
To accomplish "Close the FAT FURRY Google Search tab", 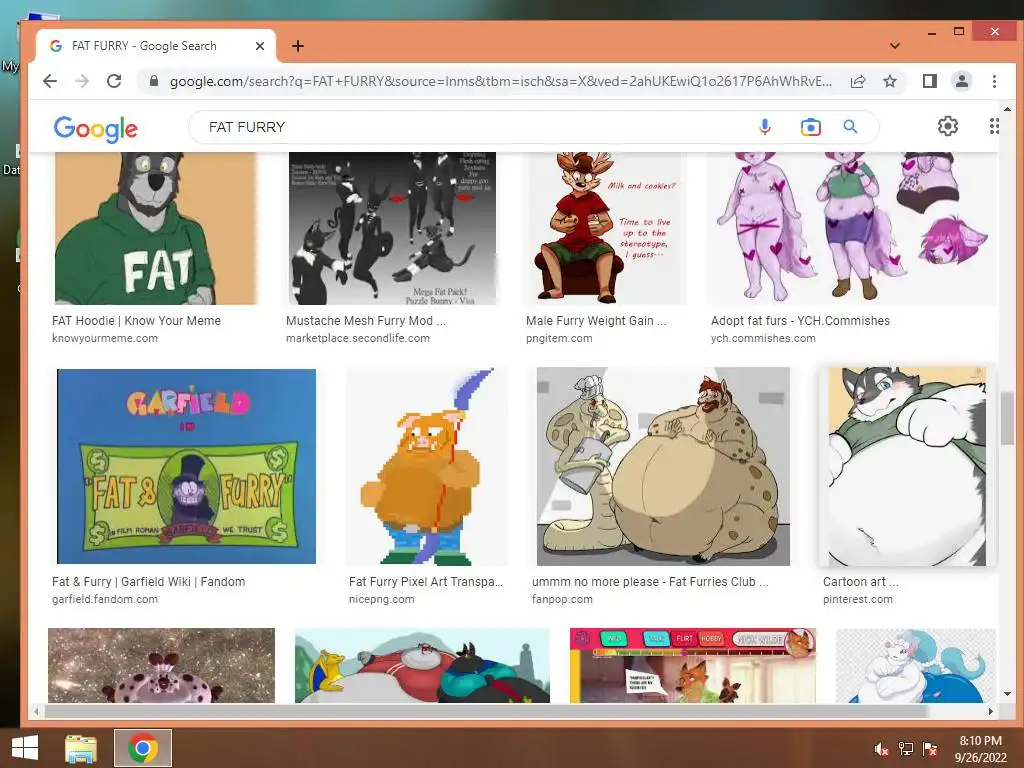I will (259, 46).
